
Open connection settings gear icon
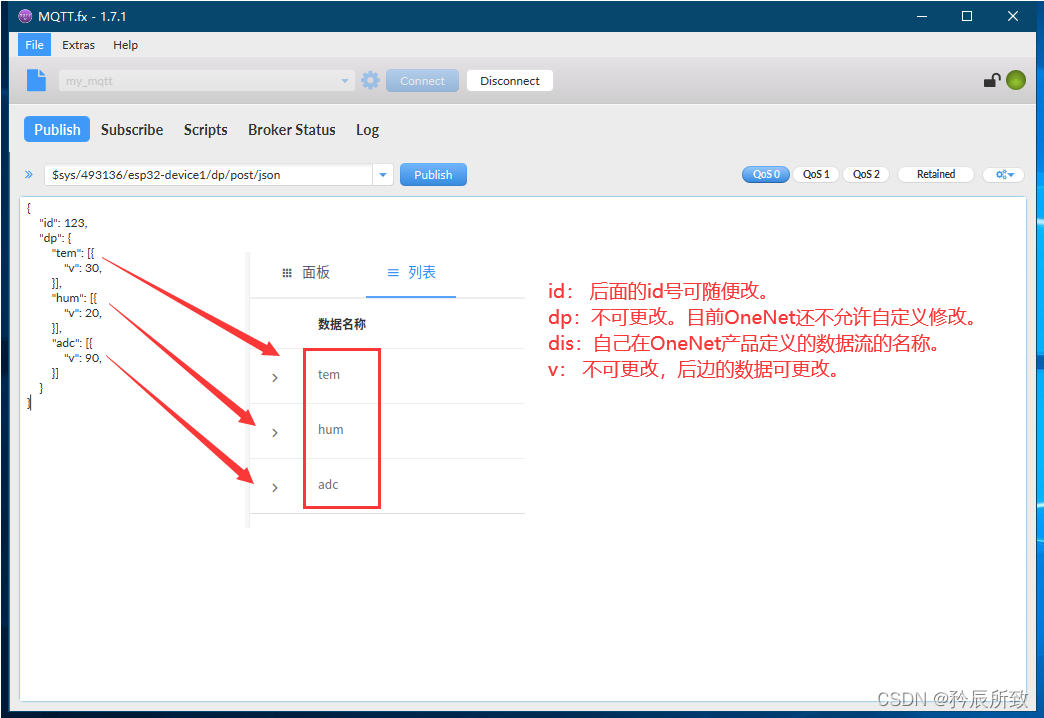coord(370,81)
